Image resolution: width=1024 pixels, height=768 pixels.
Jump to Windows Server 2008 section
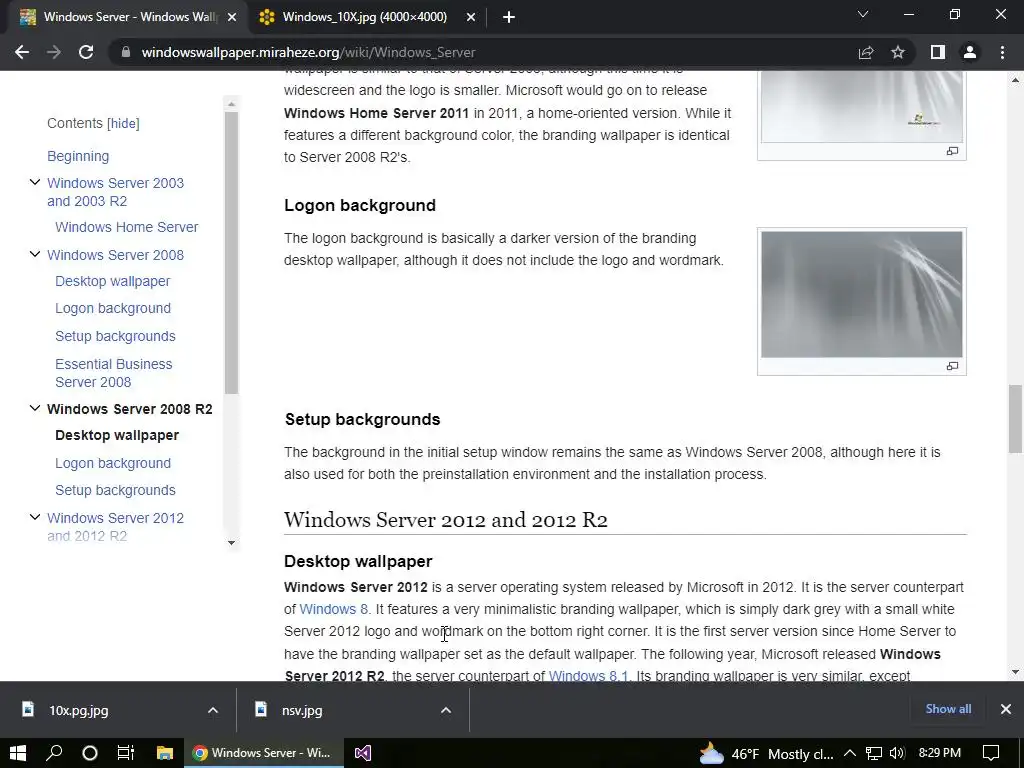[x=115, y=255]
